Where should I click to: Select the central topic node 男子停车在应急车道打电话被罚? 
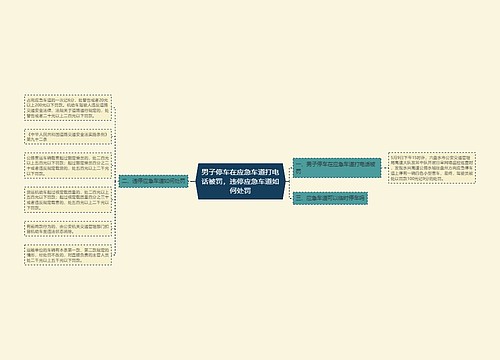click(240, 181)
